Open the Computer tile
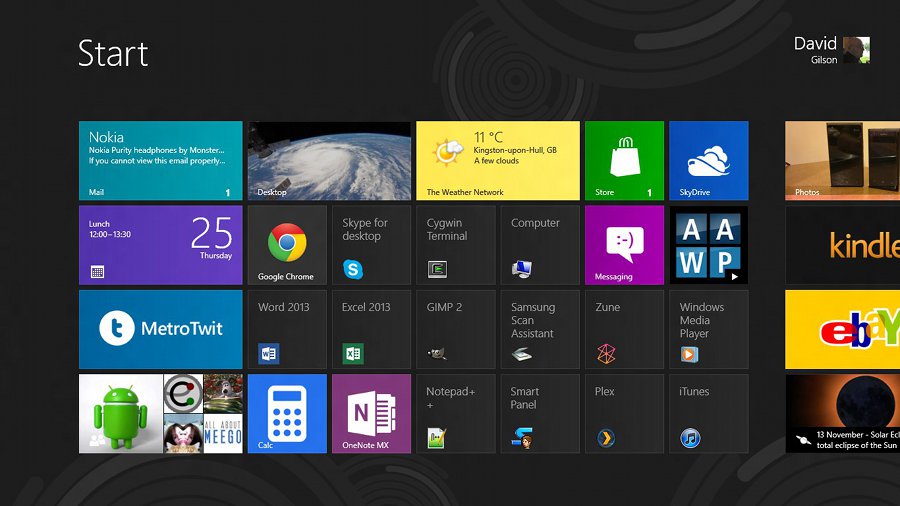 point(540,245)
